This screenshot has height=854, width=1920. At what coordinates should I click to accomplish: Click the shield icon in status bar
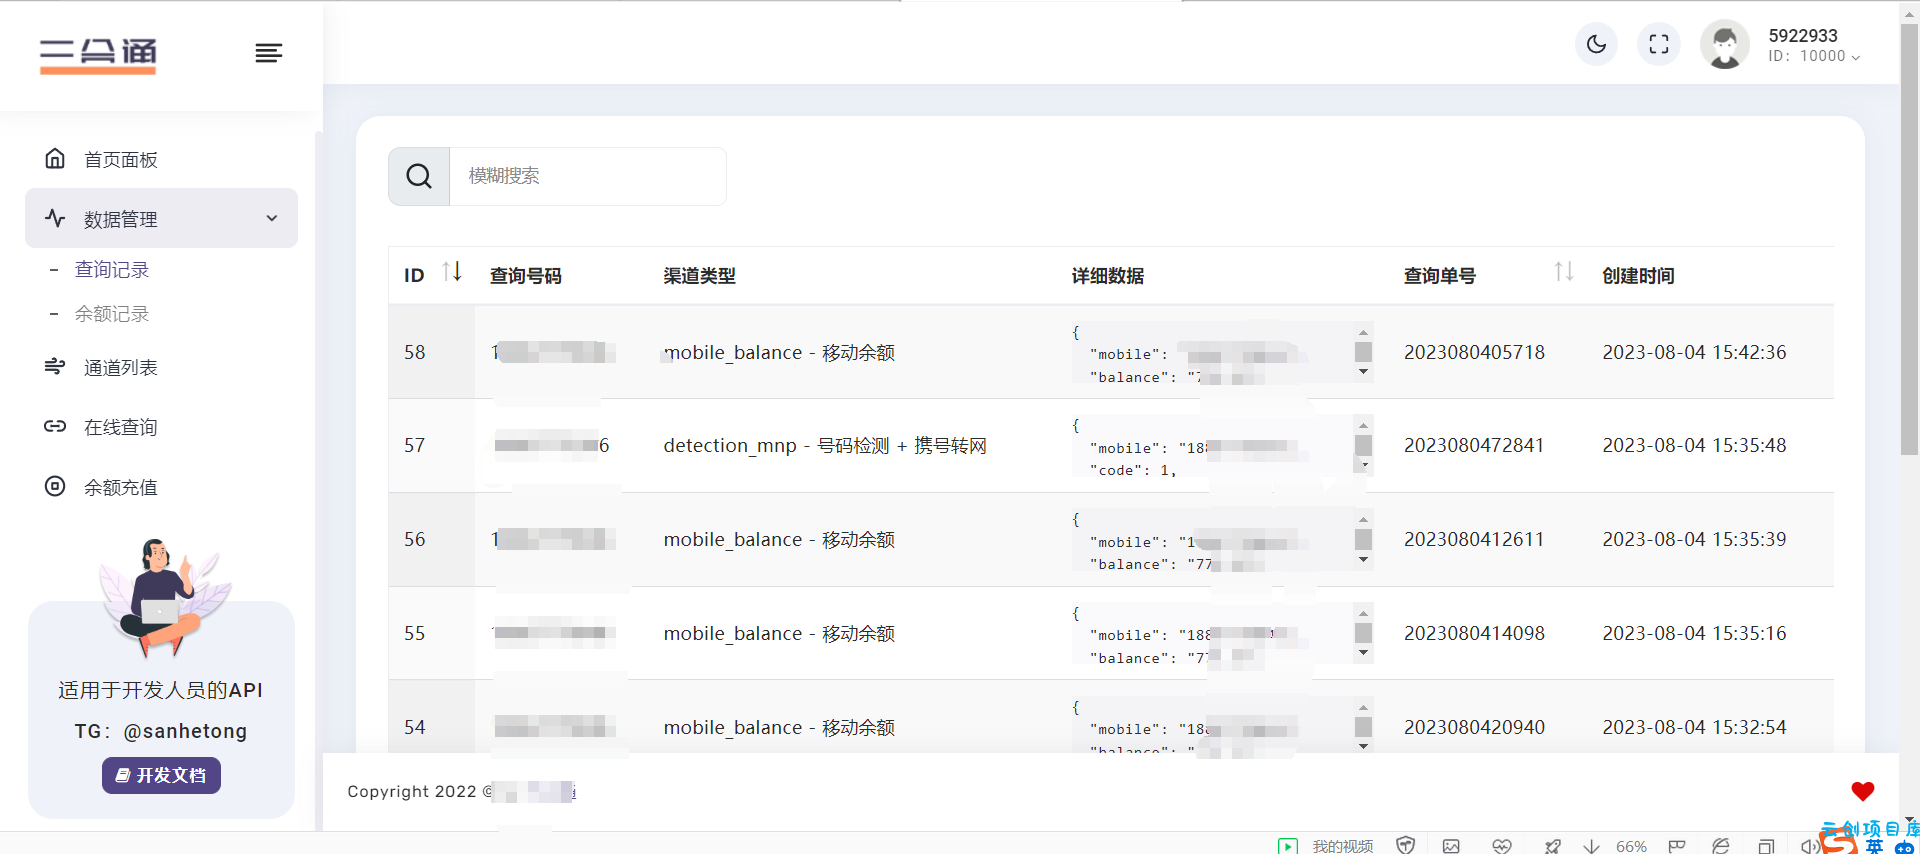(1406, 846)
